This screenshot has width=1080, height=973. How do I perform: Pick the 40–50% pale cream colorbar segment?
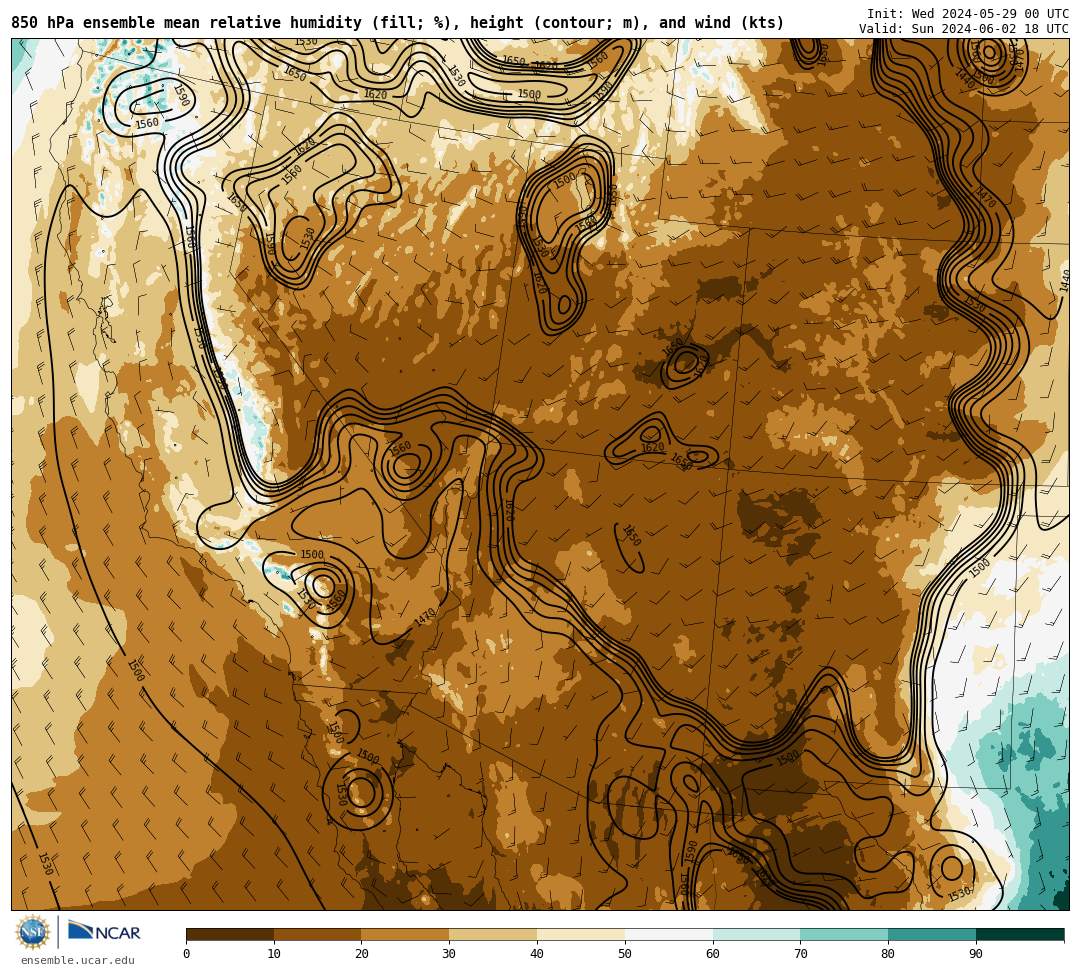581,934
